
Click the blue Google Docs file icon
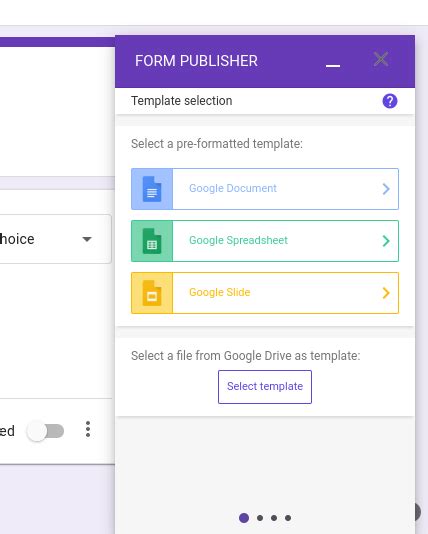152,189
